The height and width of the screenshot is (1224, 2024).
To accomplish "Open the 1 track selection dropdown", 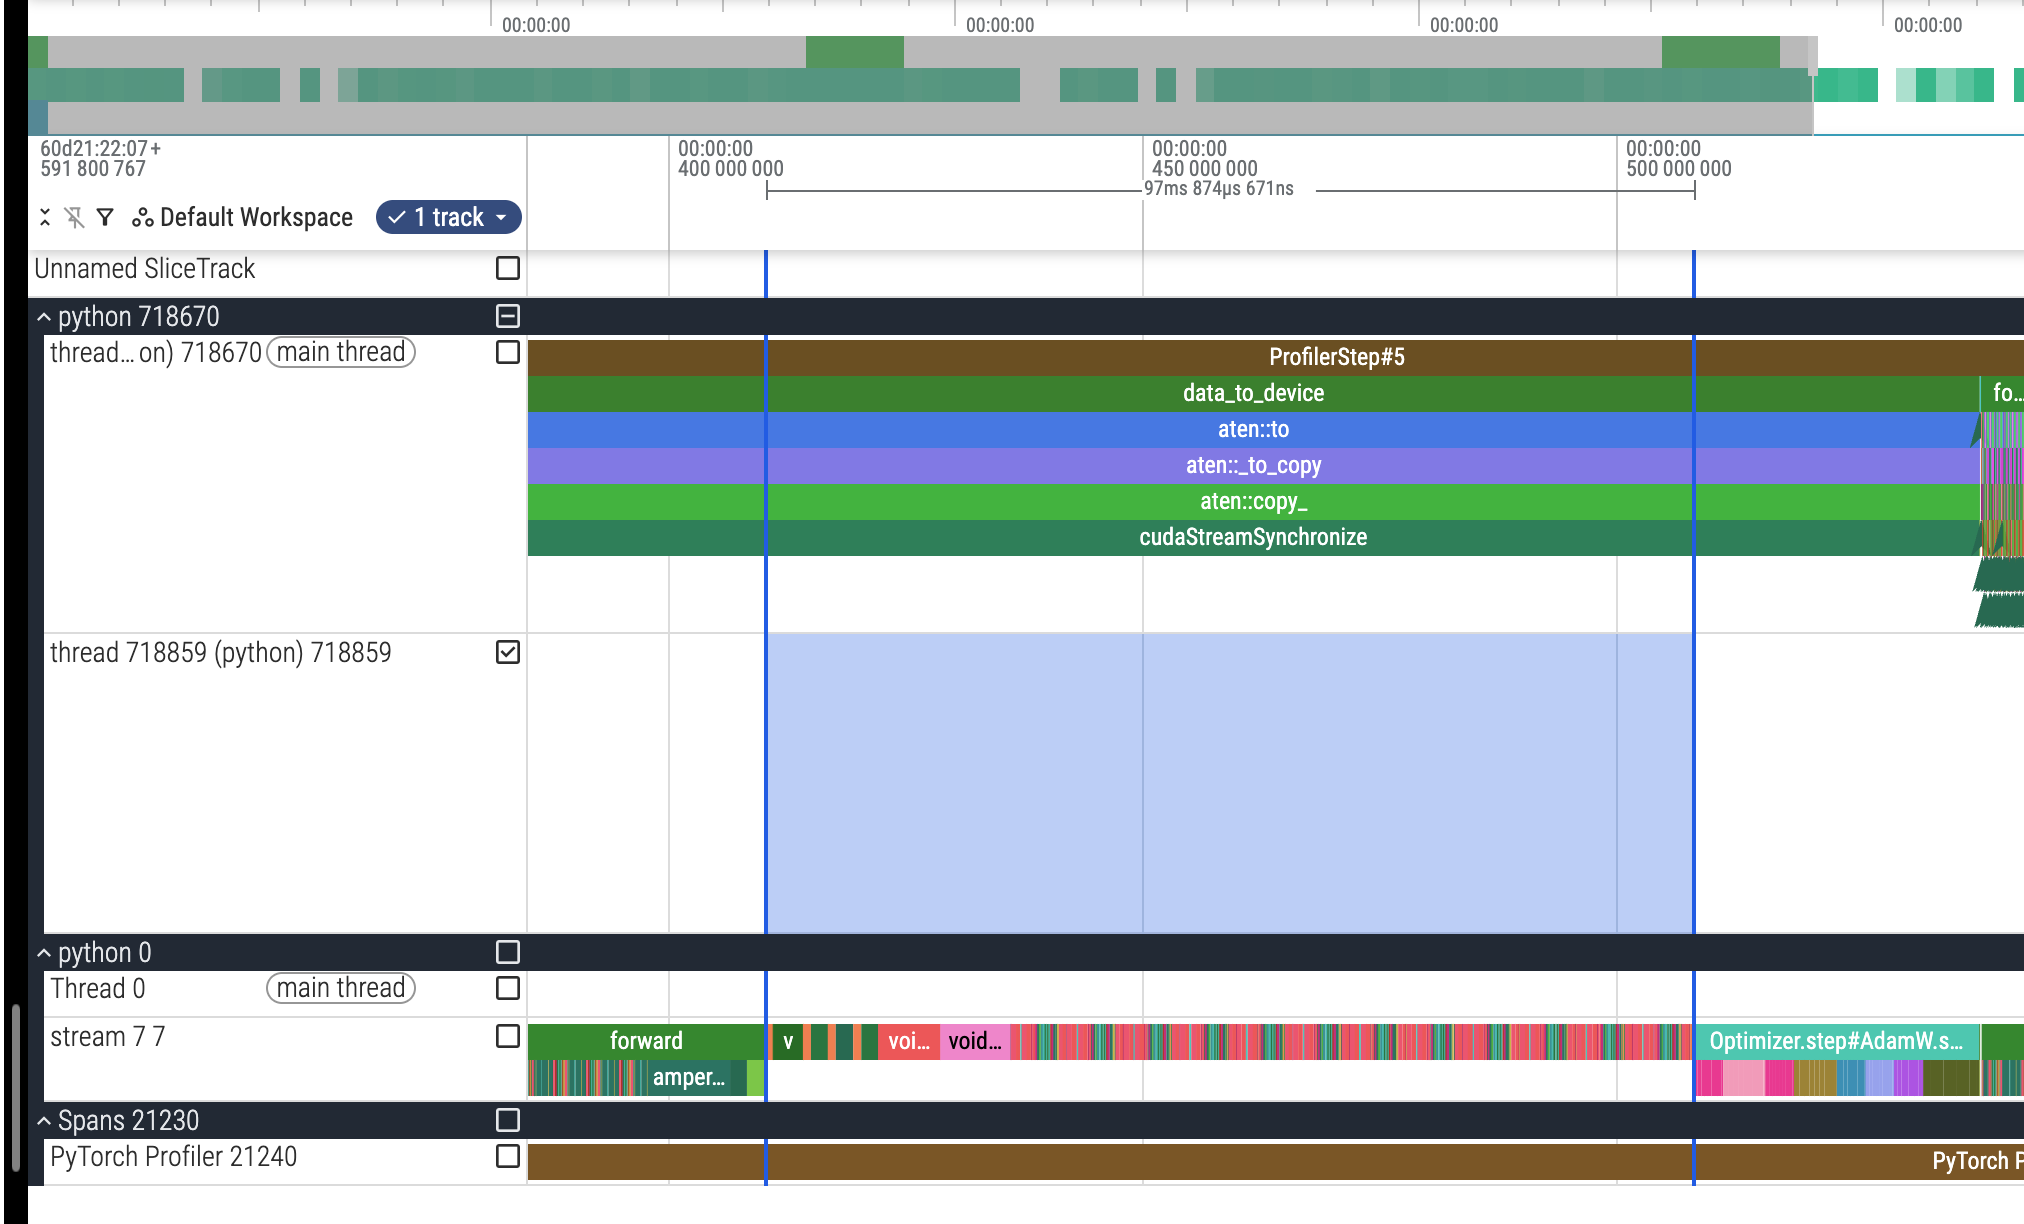I will pos(448,217).
